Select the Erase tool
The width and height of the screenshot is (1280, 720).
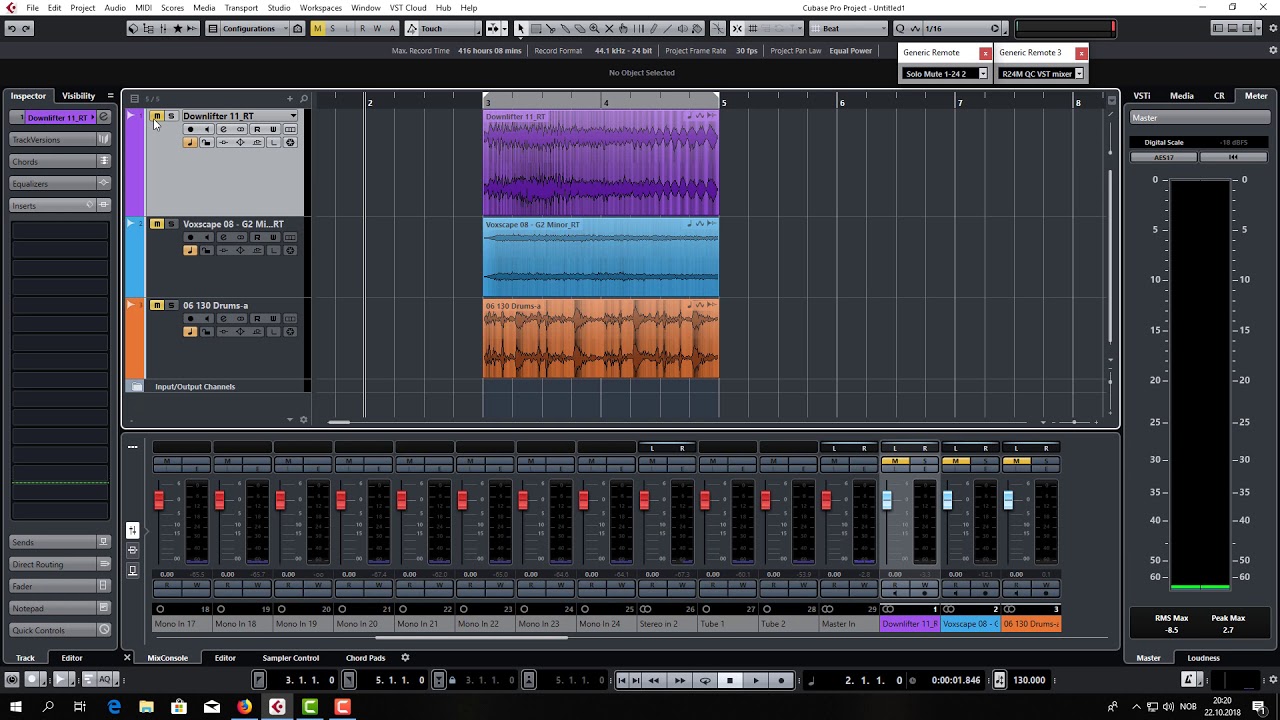coord(580,28)
